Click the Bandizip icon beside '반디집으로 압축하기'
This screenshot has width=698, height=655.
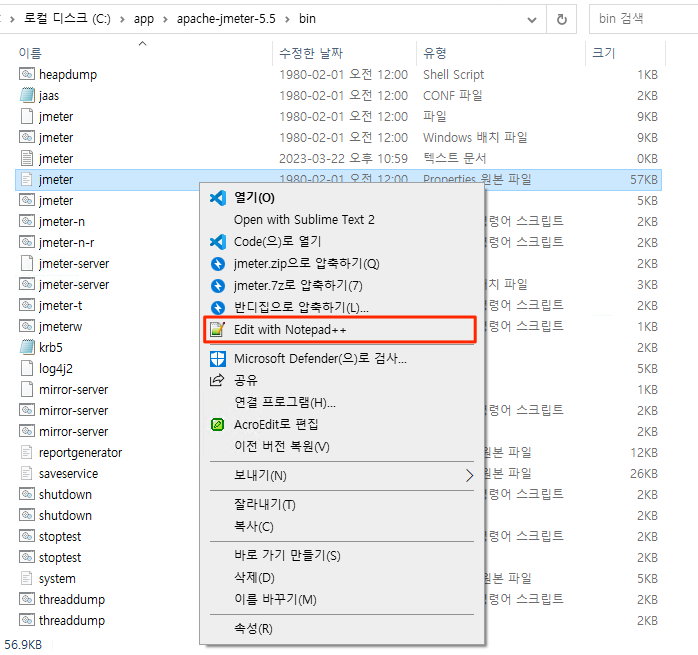[218, 307]
